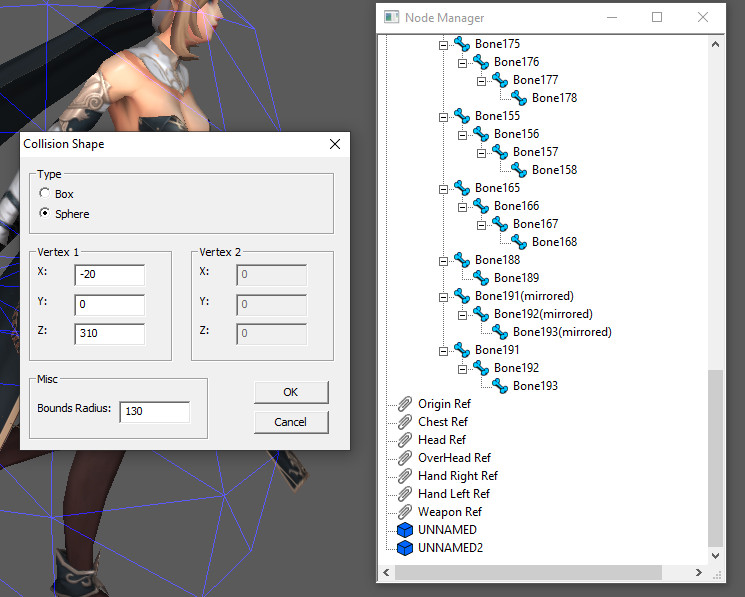Image resolution: width=745 pixels, height=597 pixels.
Task: Click the paperclip icon of Weapon Ref
Action: (405, 512)
